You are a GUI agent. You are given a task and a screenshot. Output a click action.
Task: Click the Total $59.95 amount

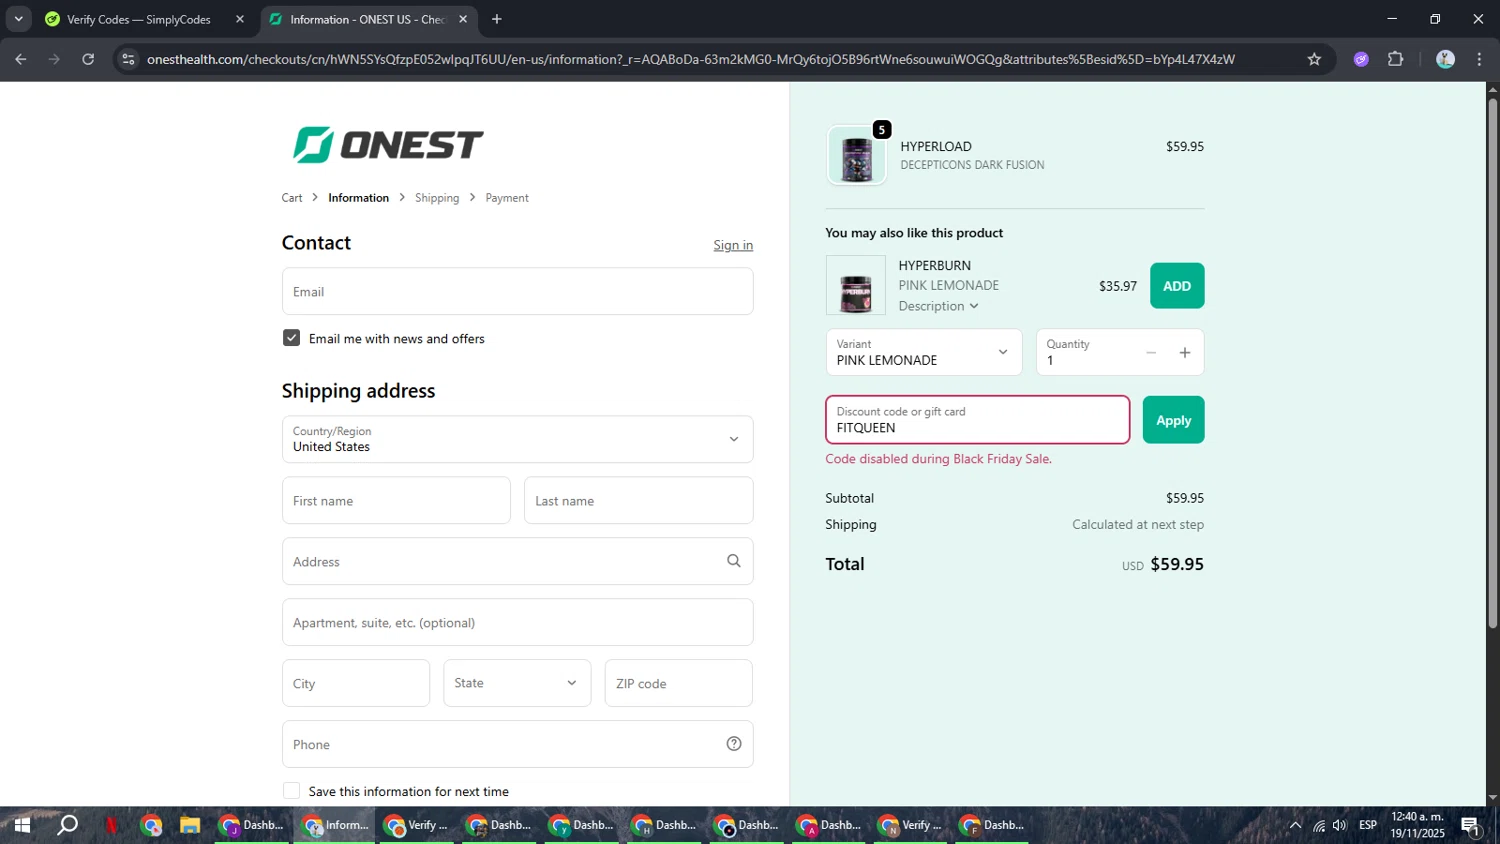click(1177, 564)
